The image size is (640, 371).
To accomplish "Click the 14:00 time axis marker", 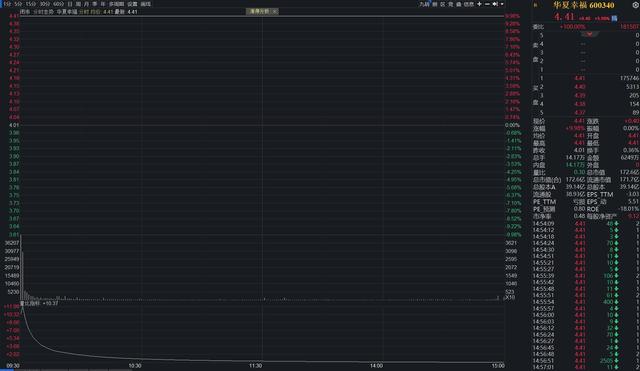I will 376,366.
